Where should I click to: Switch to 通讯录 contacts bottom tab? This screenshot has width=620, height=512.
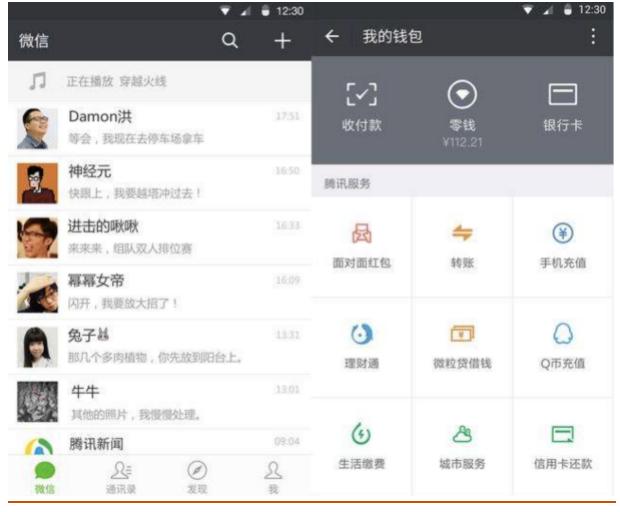click(x=121, y=478)
